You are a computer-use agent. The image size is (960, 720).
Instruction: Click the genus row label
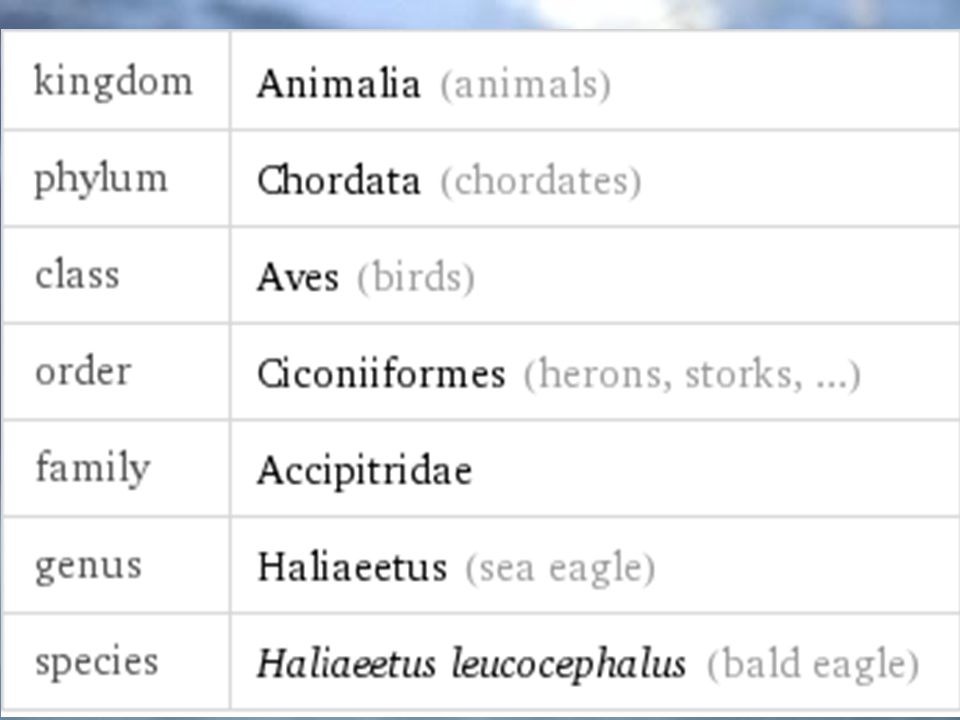pos(88,567)
